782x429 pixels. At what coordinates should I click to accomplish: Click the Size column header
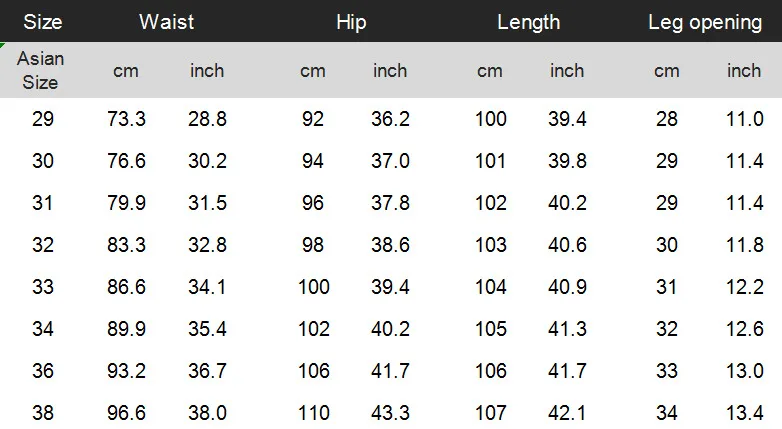[43, 22]
